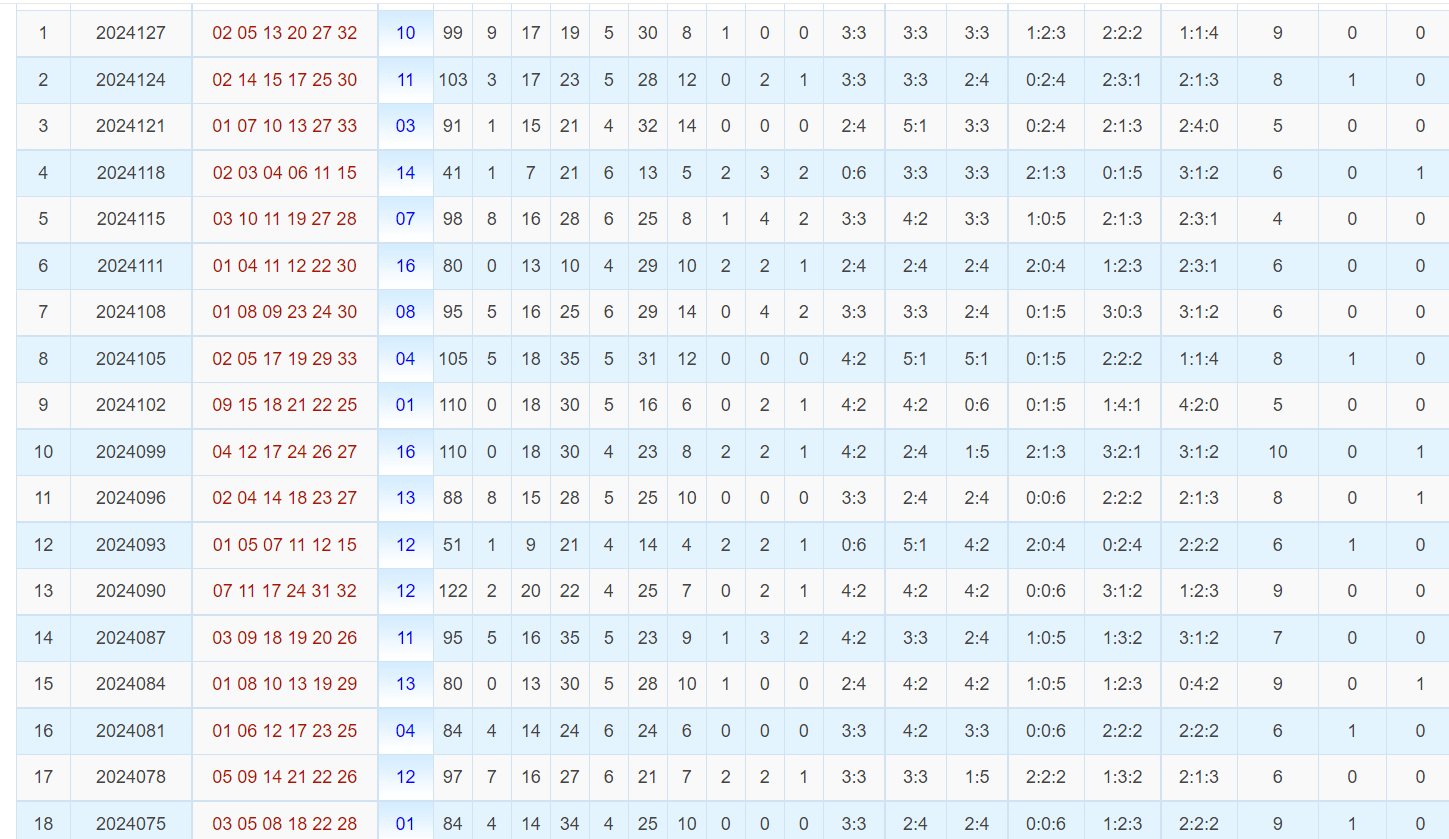Click row index 17
The height and width of the screenshot is (839, 1449).
[43, 777]
